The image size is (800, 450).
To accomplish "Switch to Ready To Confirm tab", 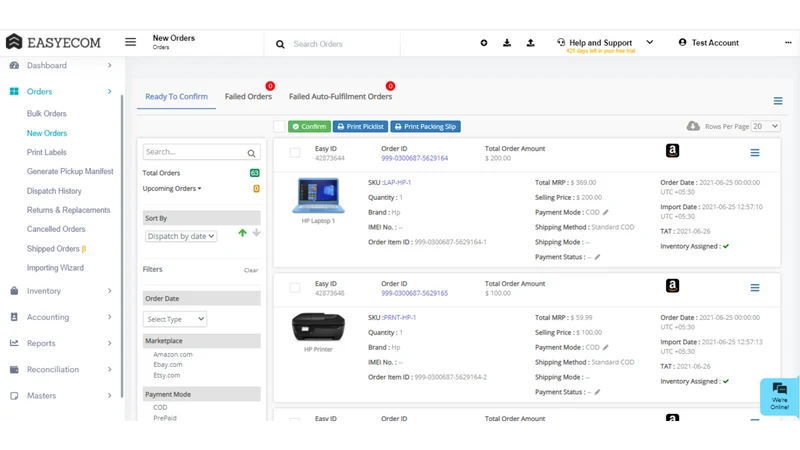I will [176, 96].
